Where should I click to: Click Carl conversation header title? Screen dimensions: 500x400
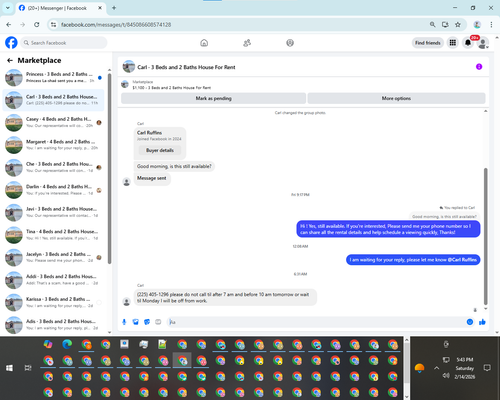(x=186, y=67)
